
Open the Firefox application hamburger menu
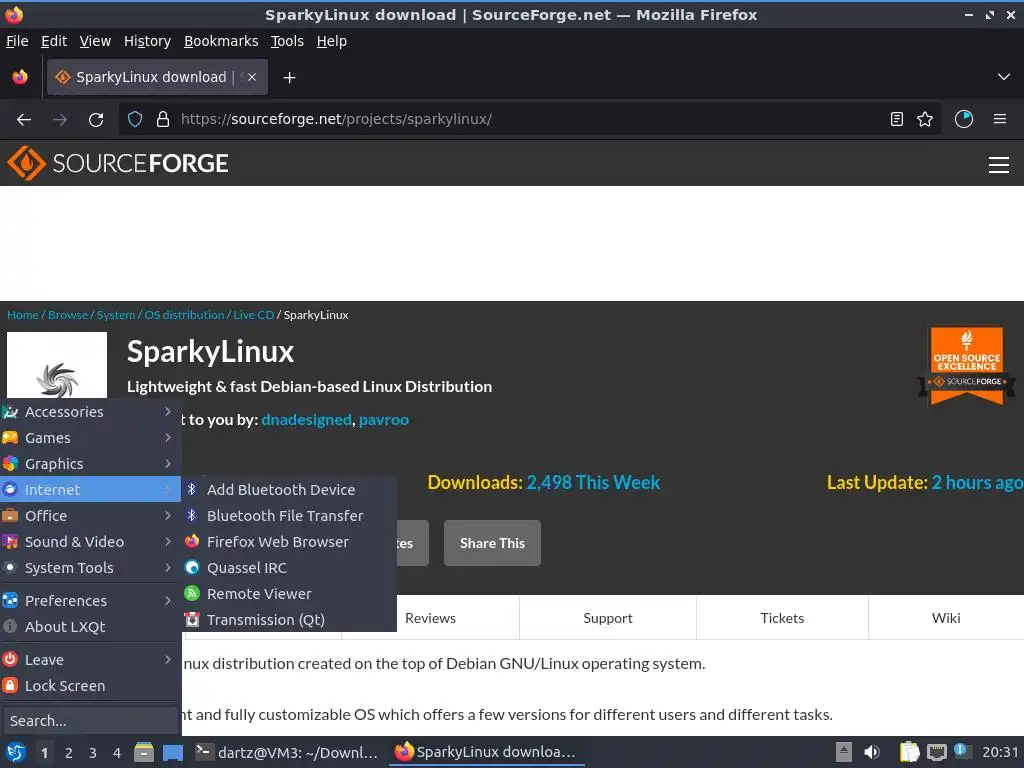point(1000,120)
